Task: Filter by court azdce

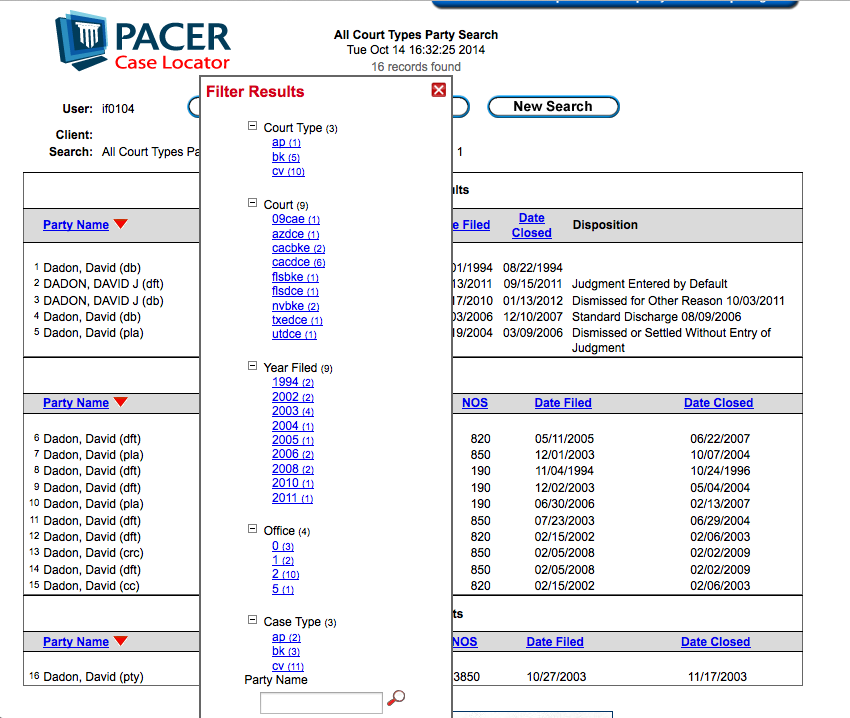Action: click(295, 234)
